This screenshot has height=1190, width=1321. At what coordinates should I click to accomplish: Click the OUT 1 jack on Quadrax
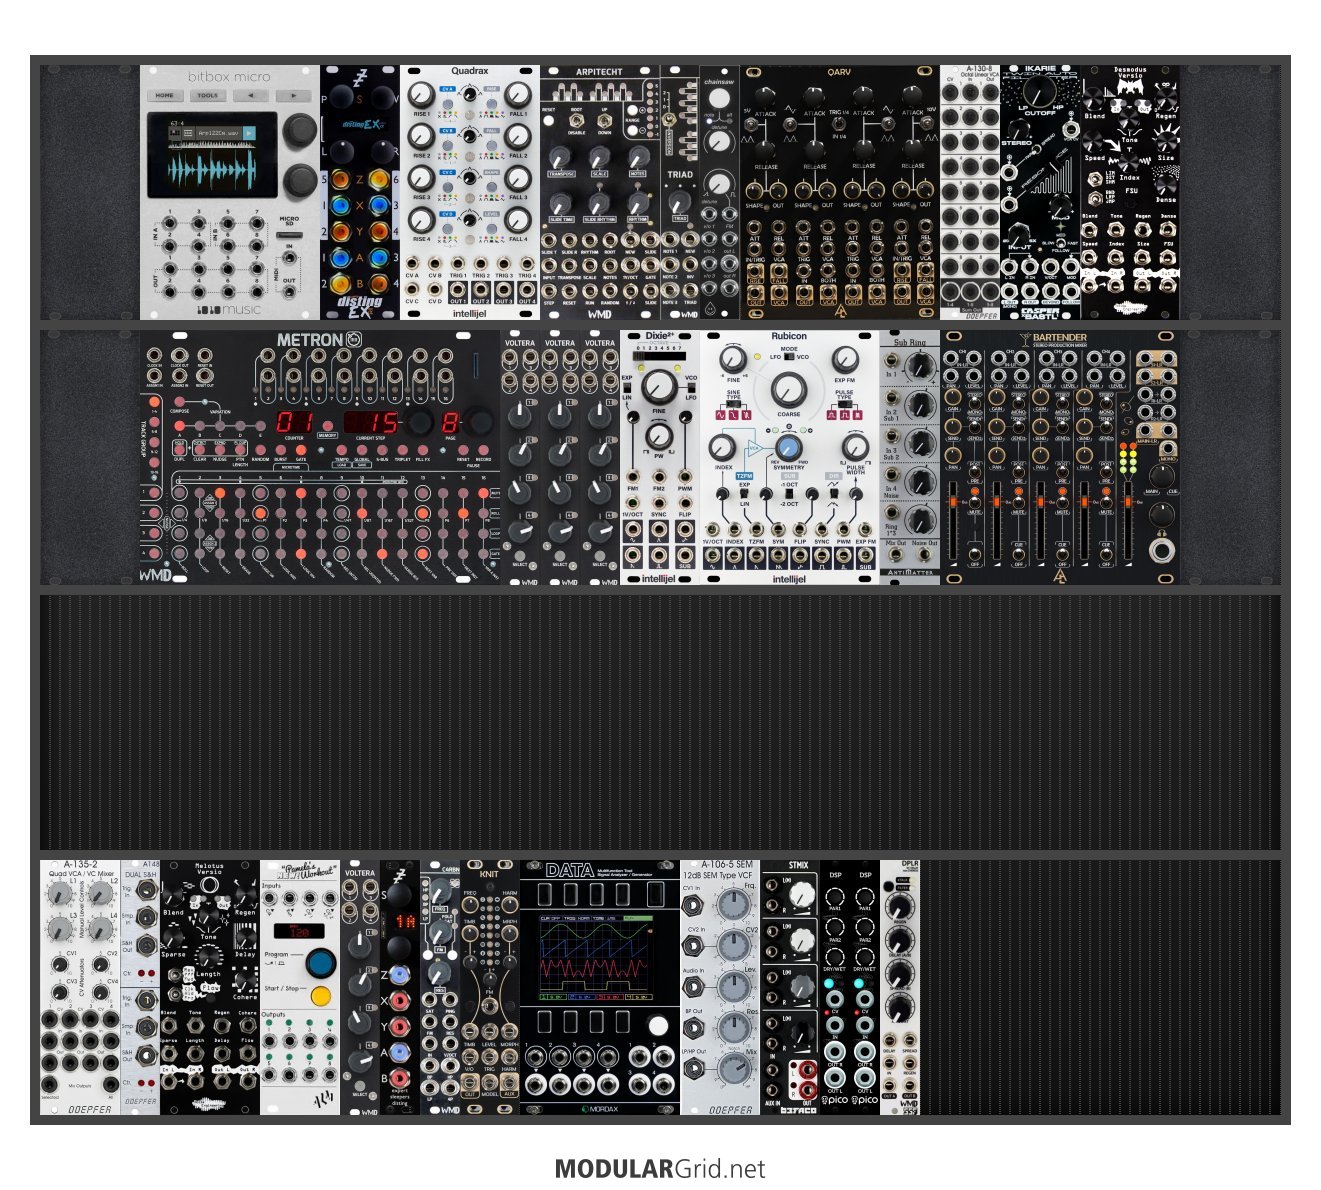pyautogui.click(x=457, y=288)
